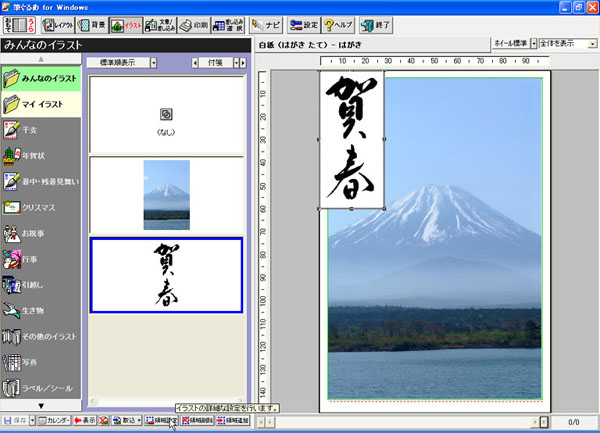Select the イラスト (Illustration) toolbar button

[x=126, y=25]
